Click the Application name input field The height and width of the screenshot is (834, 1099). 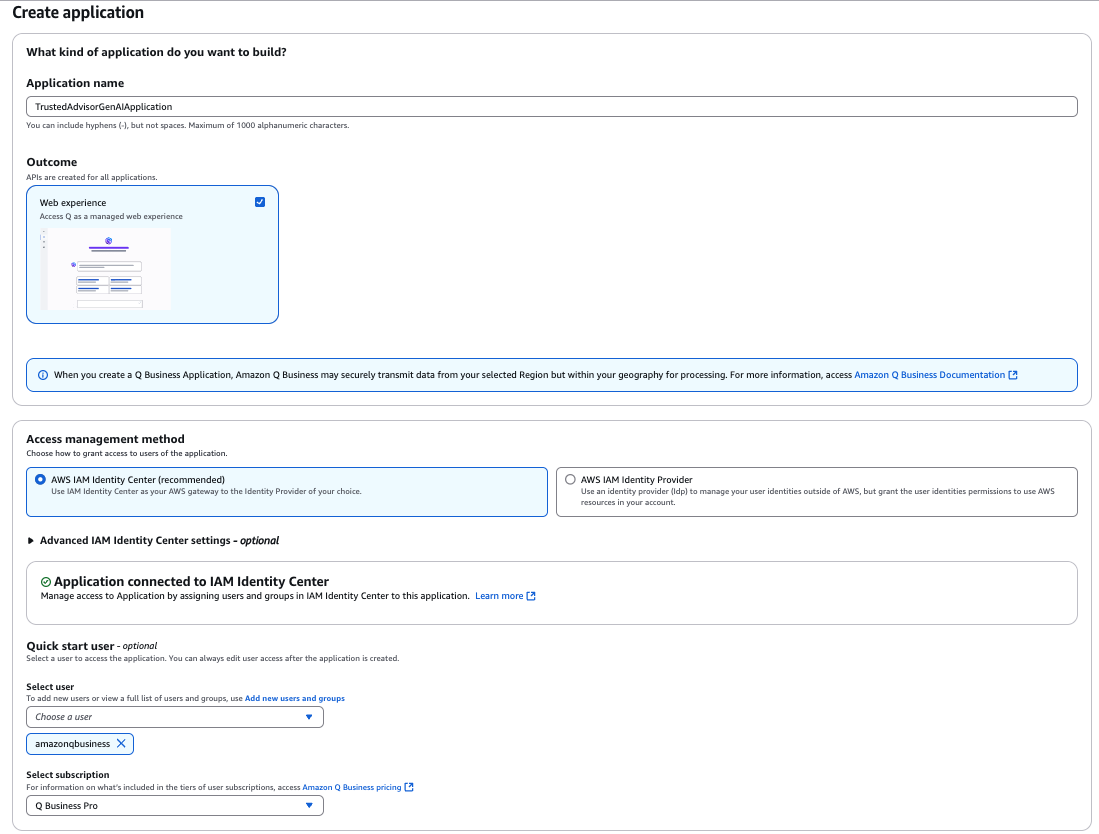pos(552,107)
